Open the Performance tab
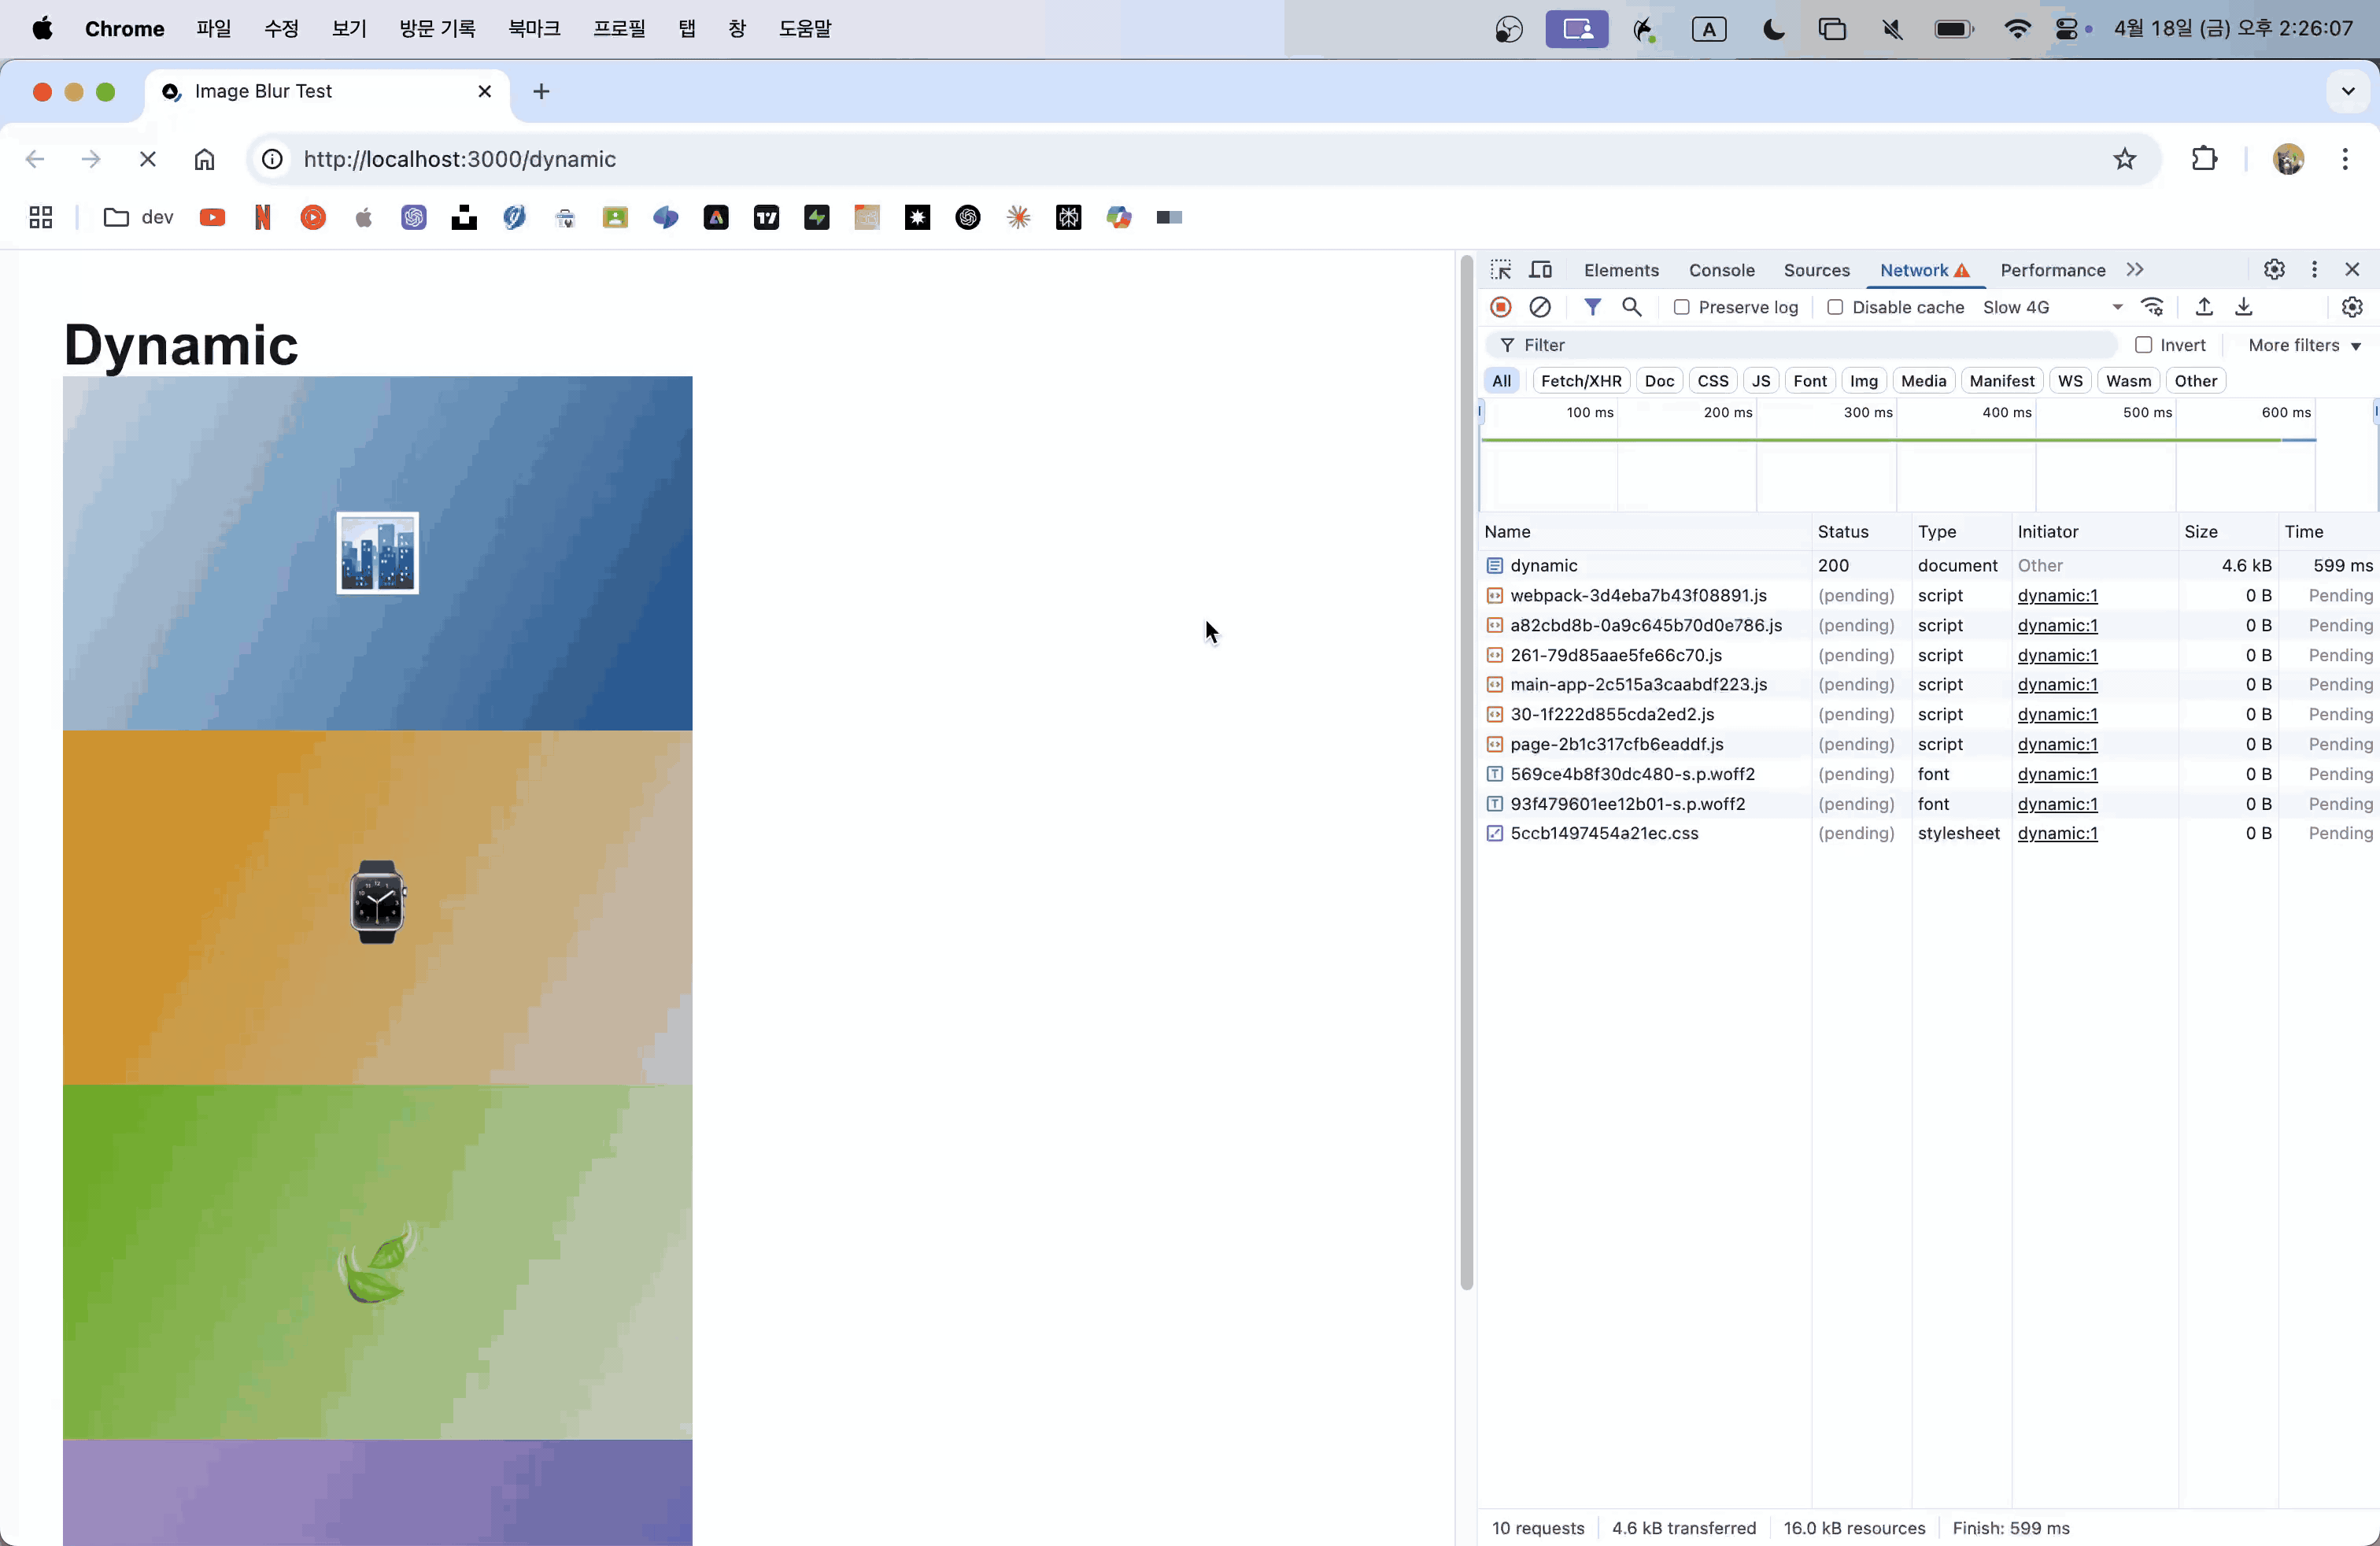Viewport: 2380px width, 1546px height. [2052, 270]
